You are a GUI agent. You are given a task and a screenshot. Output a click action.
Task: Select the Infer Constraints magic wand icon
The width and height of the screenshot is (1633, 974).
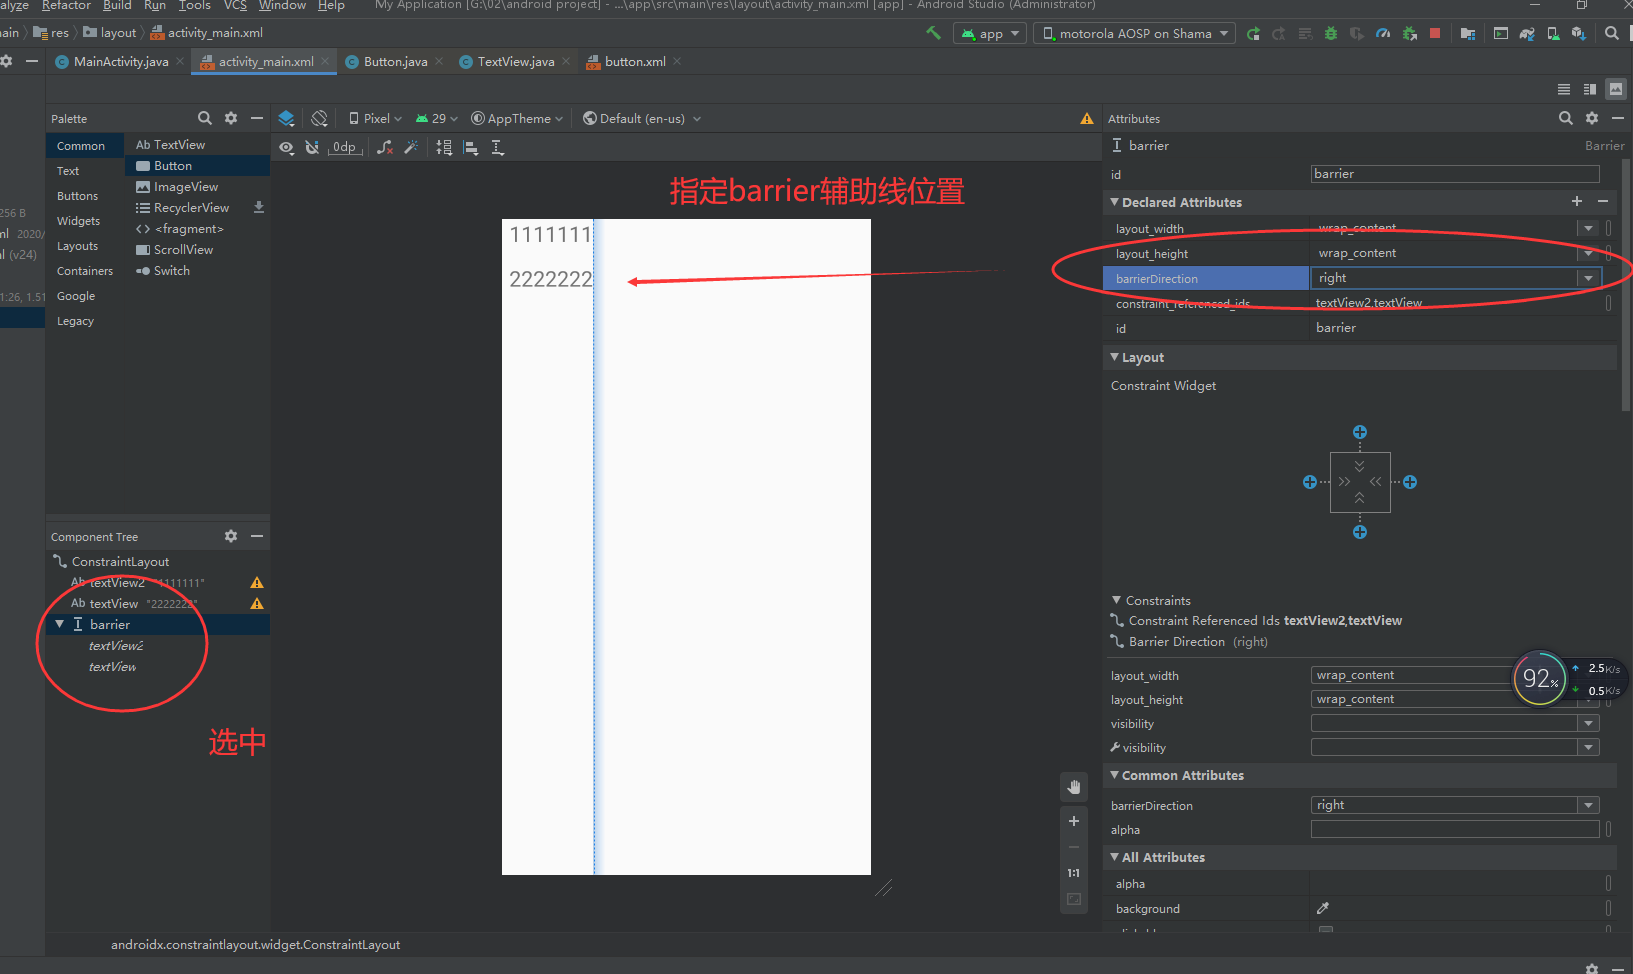[x=412, y=147]
